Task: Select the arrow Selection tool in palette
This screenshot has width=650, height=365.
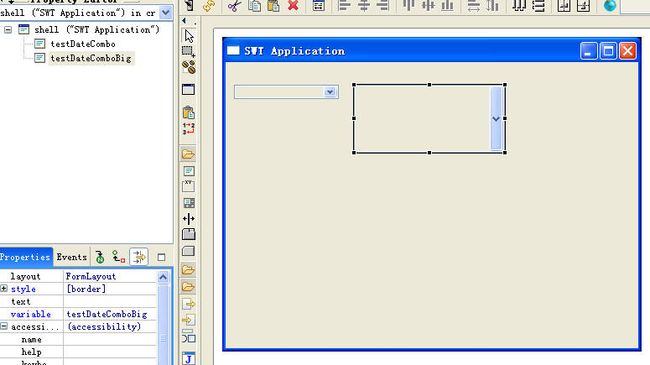Action: point(189,36)
